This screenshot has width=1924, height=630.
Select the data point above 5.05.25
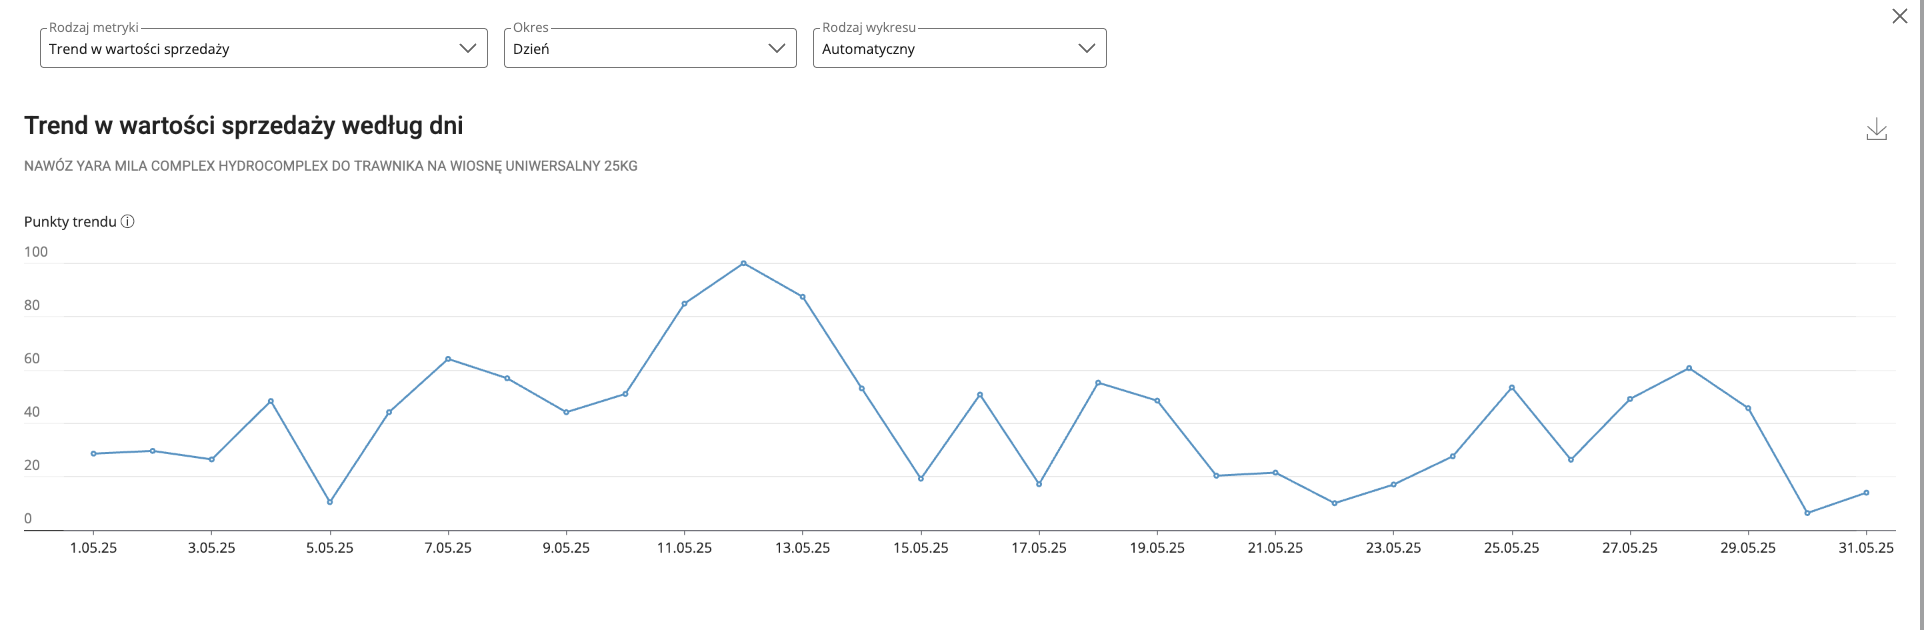tap(330, 502)
